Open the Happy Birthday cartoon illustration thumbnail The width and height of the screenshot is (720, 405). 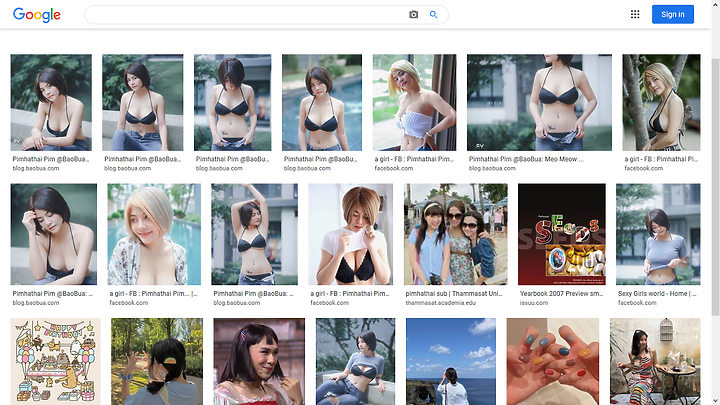[56, 361]
